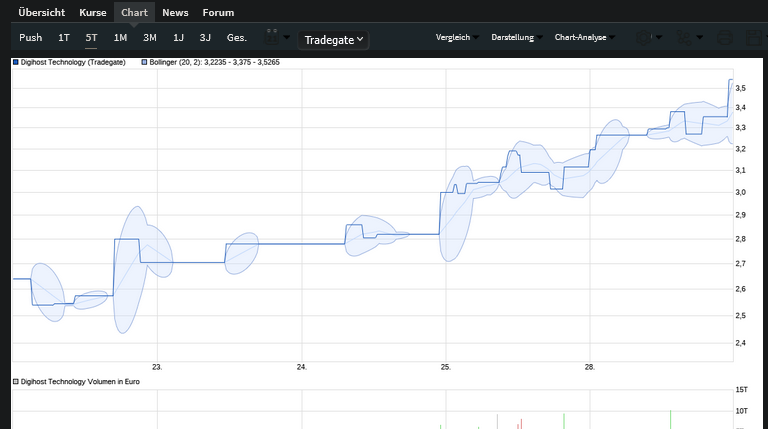Open the Forum tab

pos(218,13)
